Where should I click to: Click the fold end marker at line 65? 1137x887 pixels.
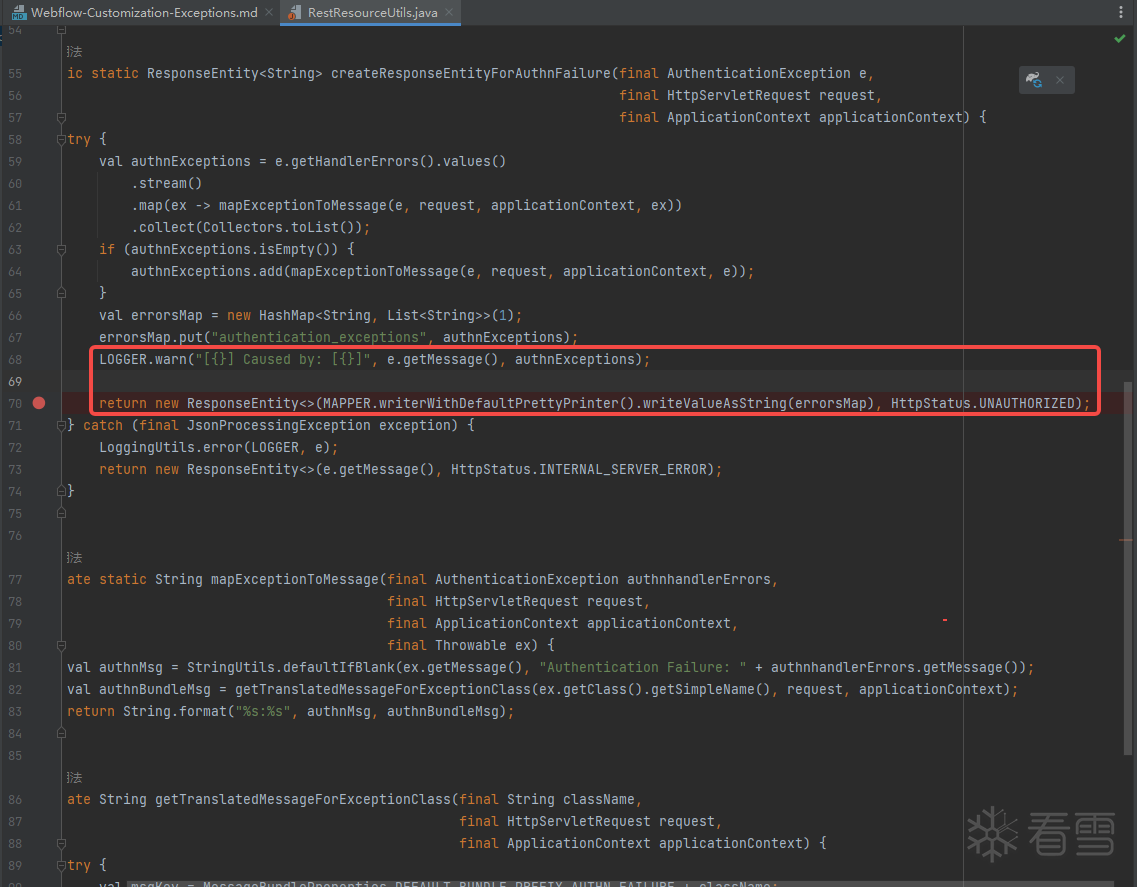[62, 293]
